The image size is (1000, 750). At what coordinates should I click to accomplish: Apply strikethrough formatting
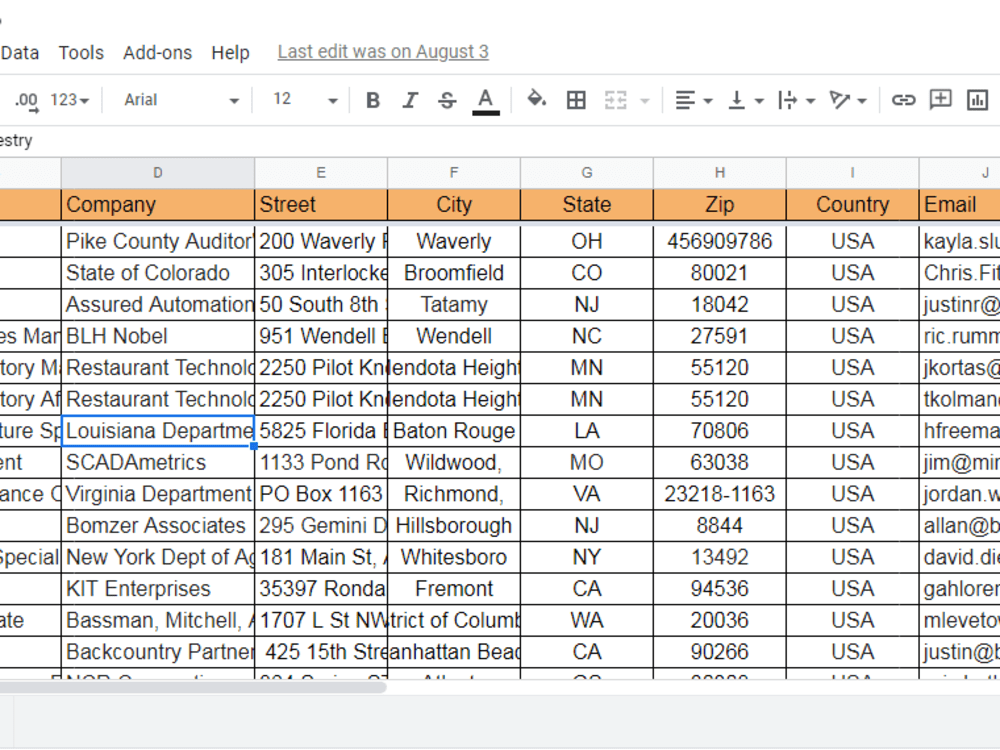pyautogui.click(x=447, y=100)
